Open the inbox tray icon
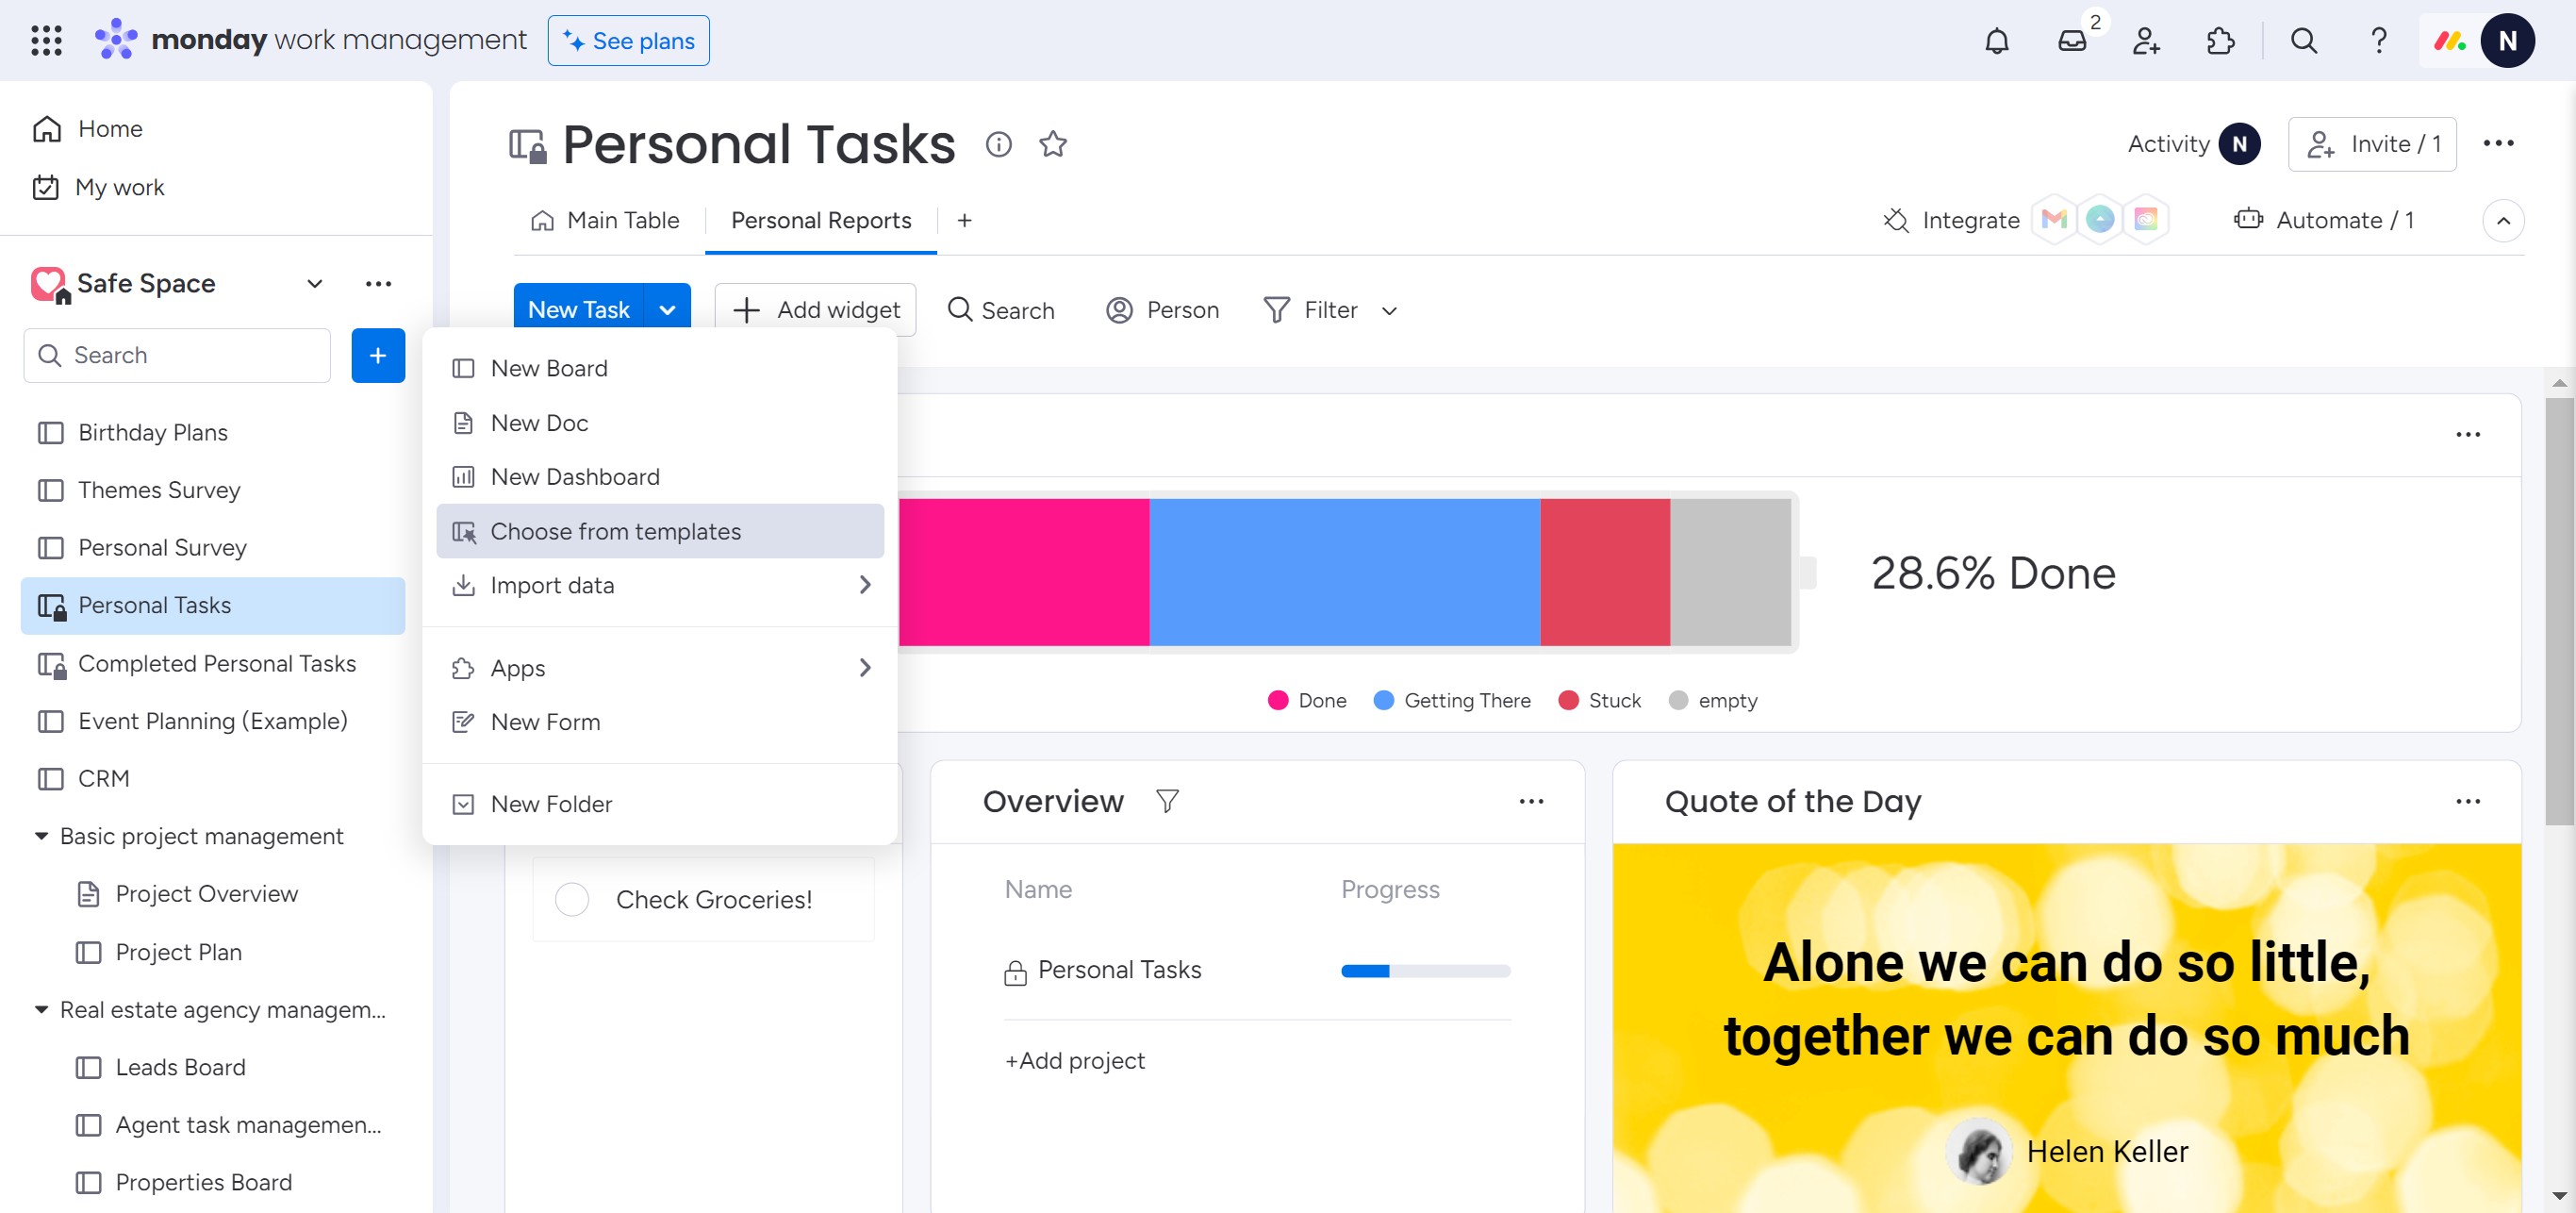Viewport: 2576px width, 1213px height. [x=2071, y=41]
